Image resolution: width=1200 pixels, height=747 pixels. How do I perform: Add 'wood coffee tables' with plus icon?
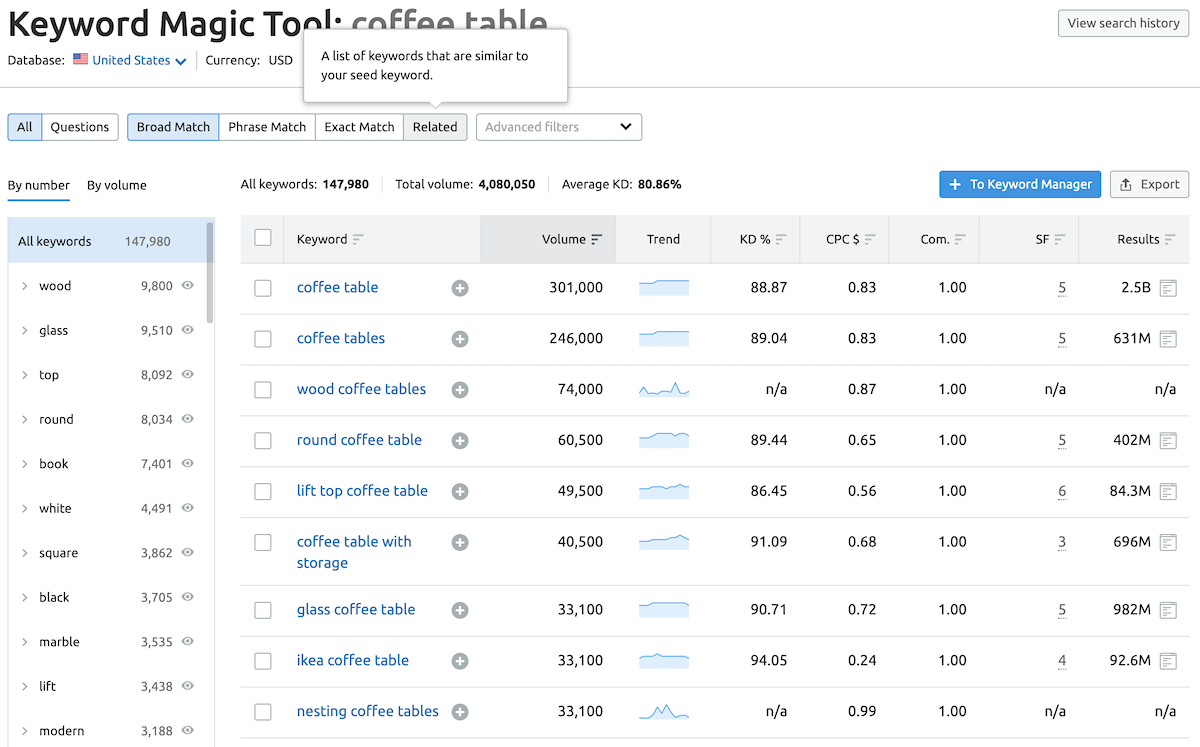click(x=460, y=390)
